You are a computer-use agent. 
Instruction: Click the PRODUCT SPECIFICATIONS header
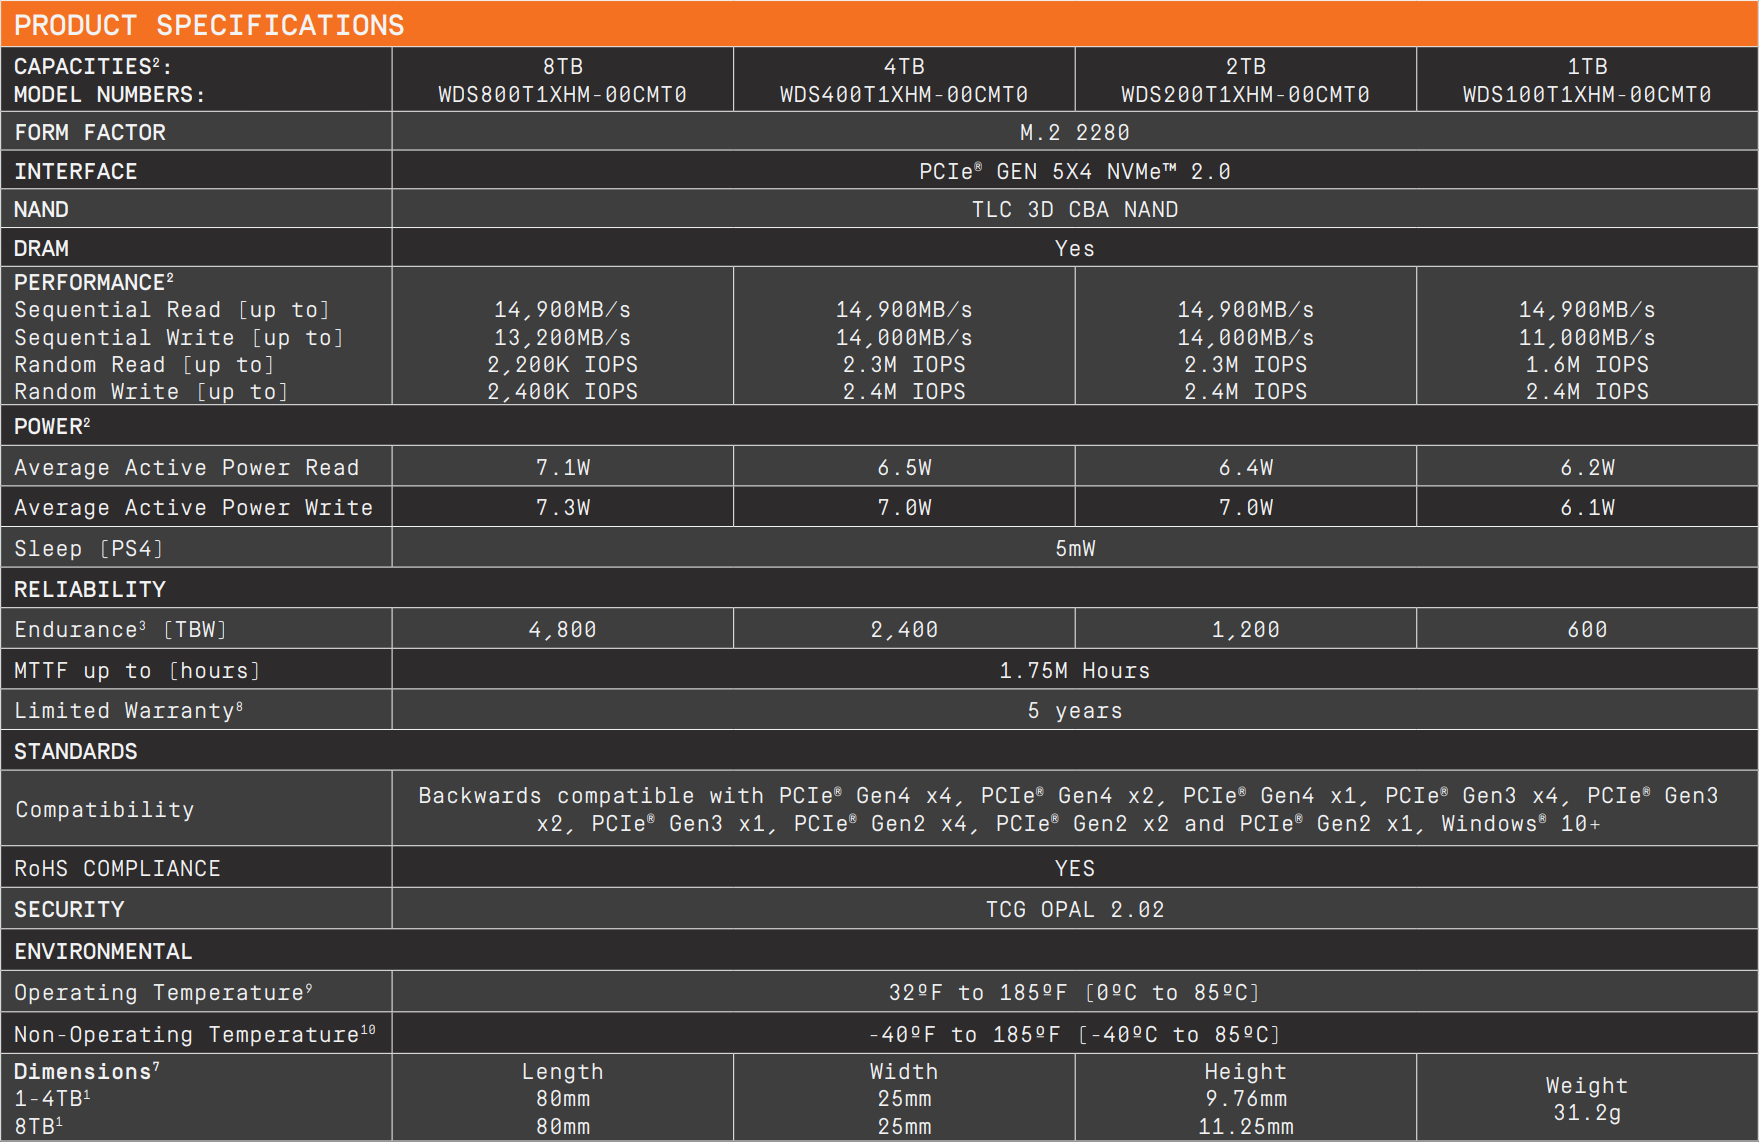tap(209, 25)
